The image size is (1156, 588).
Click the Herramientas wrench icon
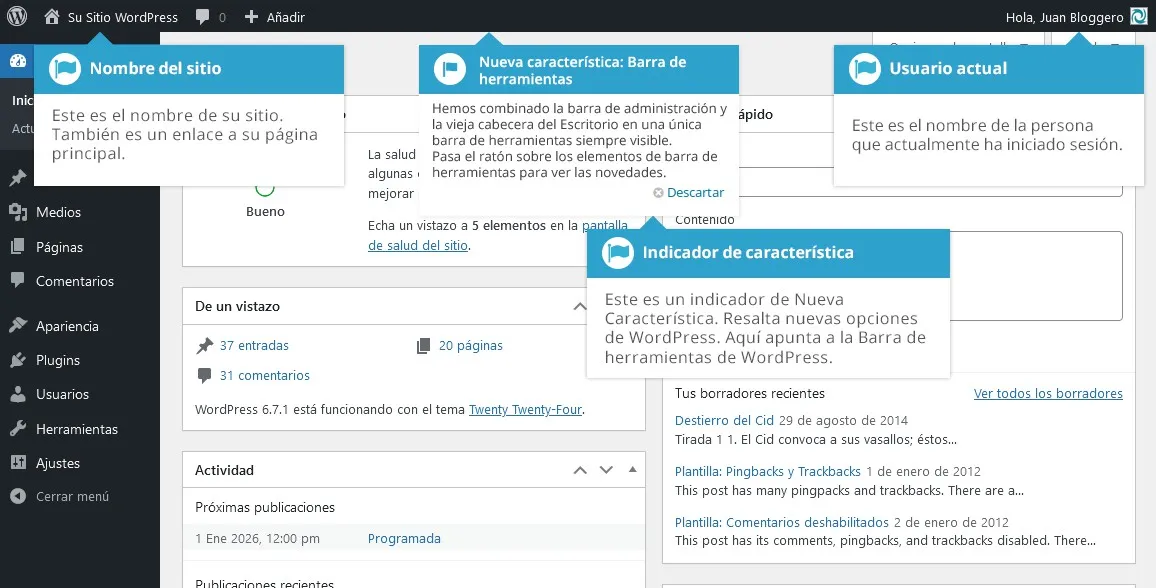tap(18, 429)
